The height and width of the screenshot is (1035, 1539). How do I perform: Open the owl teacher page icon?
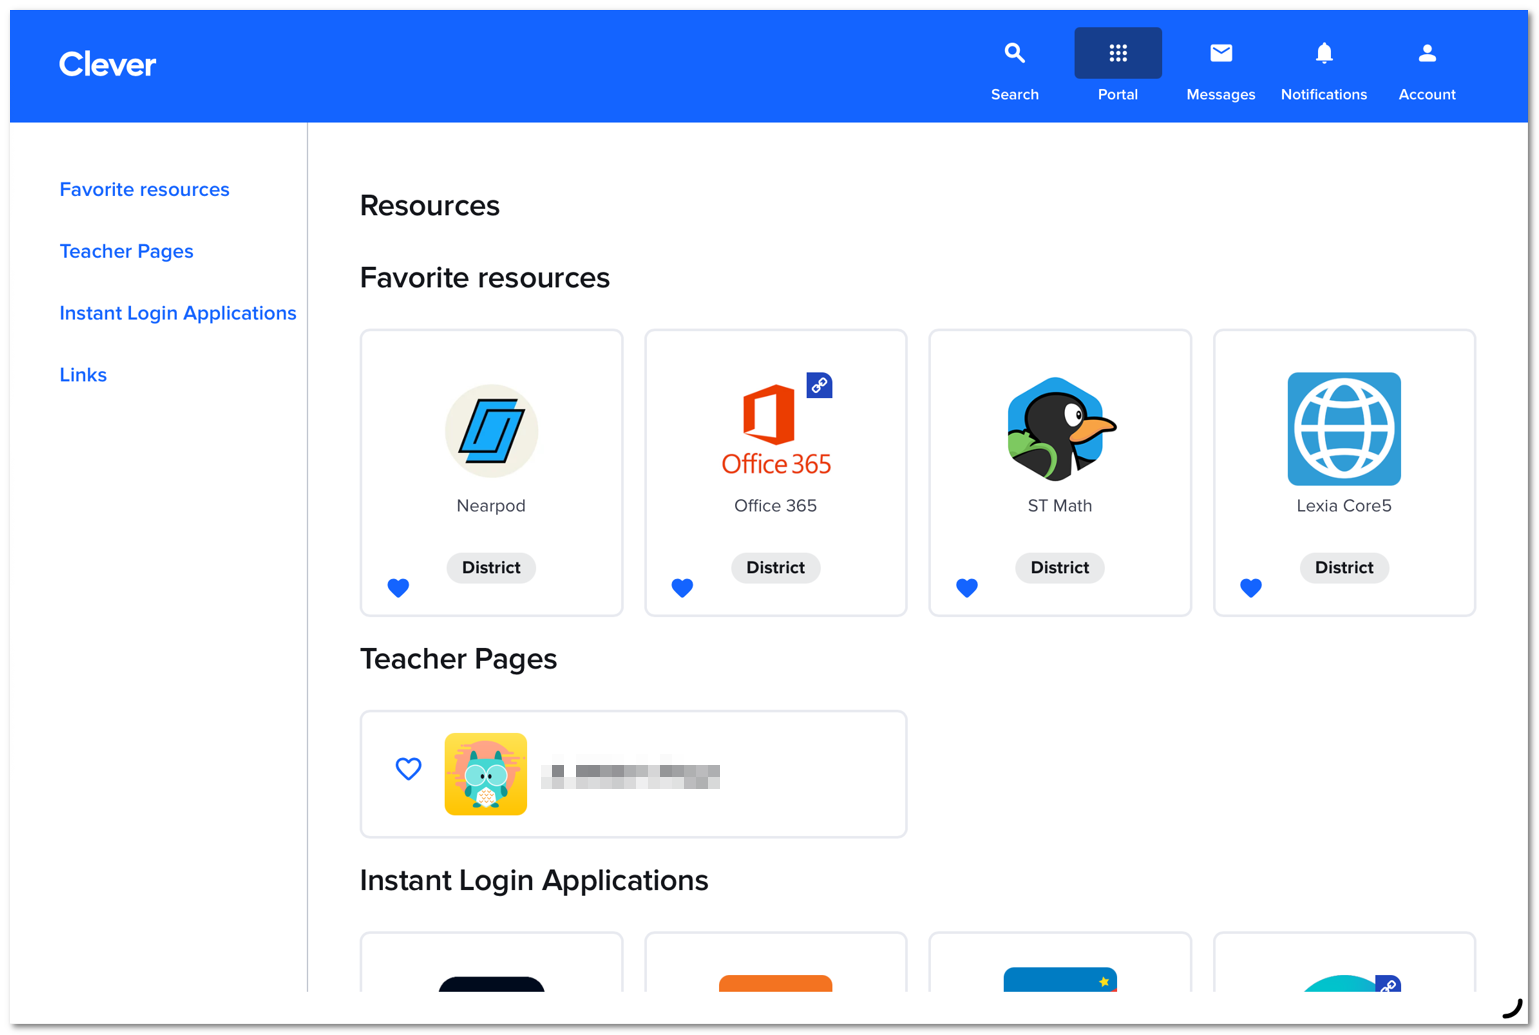(x=486, y=774)
